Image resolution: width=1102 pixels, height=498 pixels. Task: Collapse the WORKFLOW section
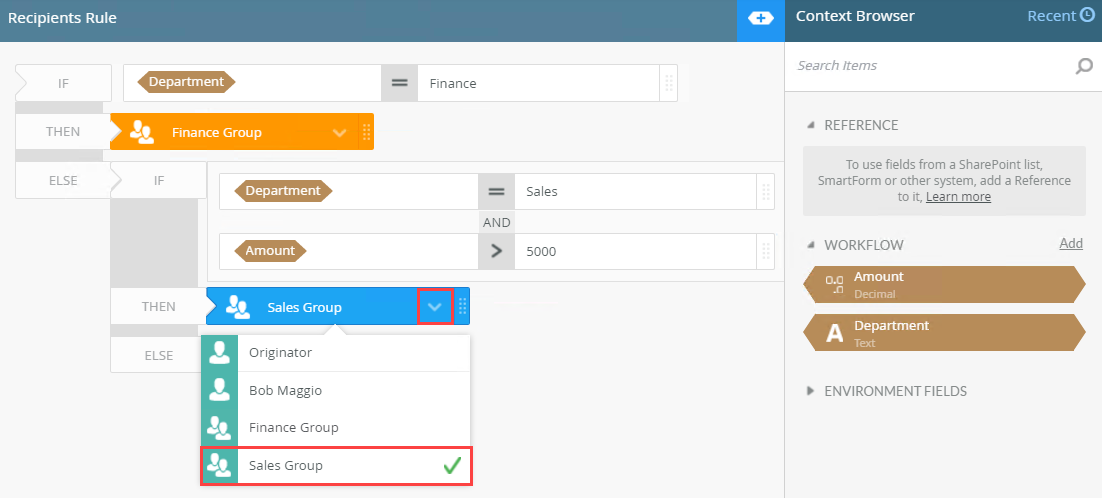(811, 245)
